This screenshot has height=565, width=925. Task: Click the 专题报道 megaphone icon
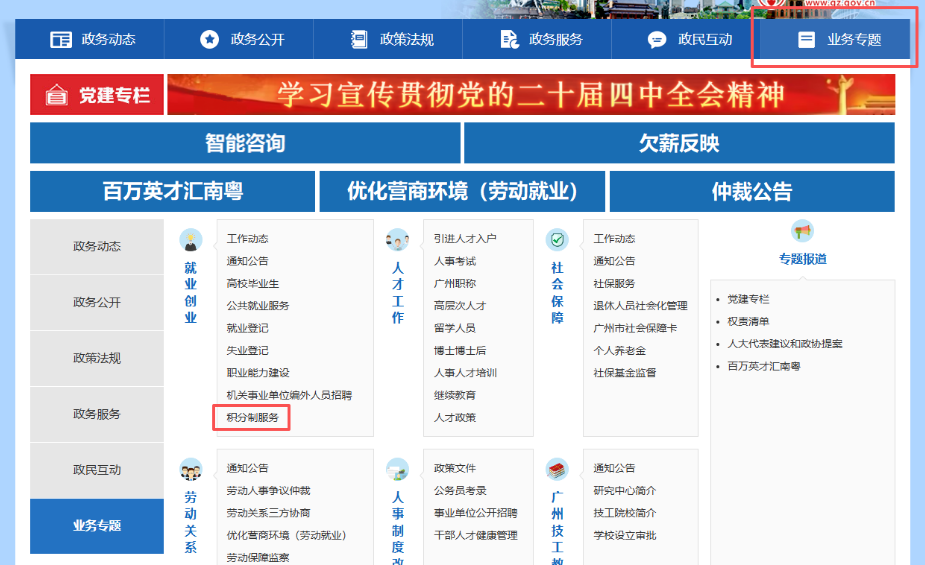tap(802, 231)
